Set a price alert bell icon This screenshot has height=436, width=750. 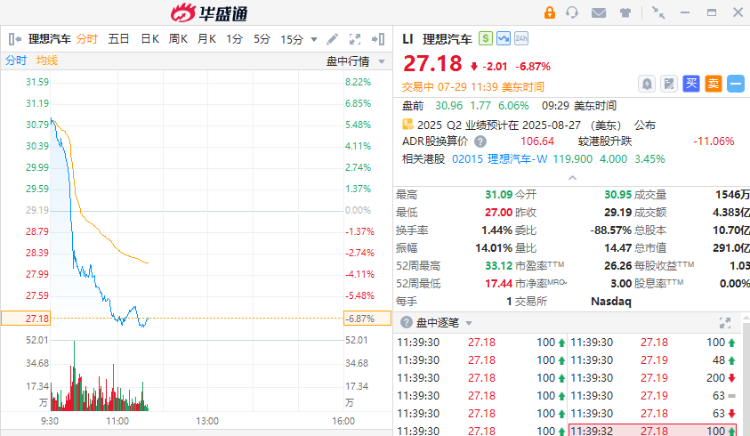(x=647, y=84)
